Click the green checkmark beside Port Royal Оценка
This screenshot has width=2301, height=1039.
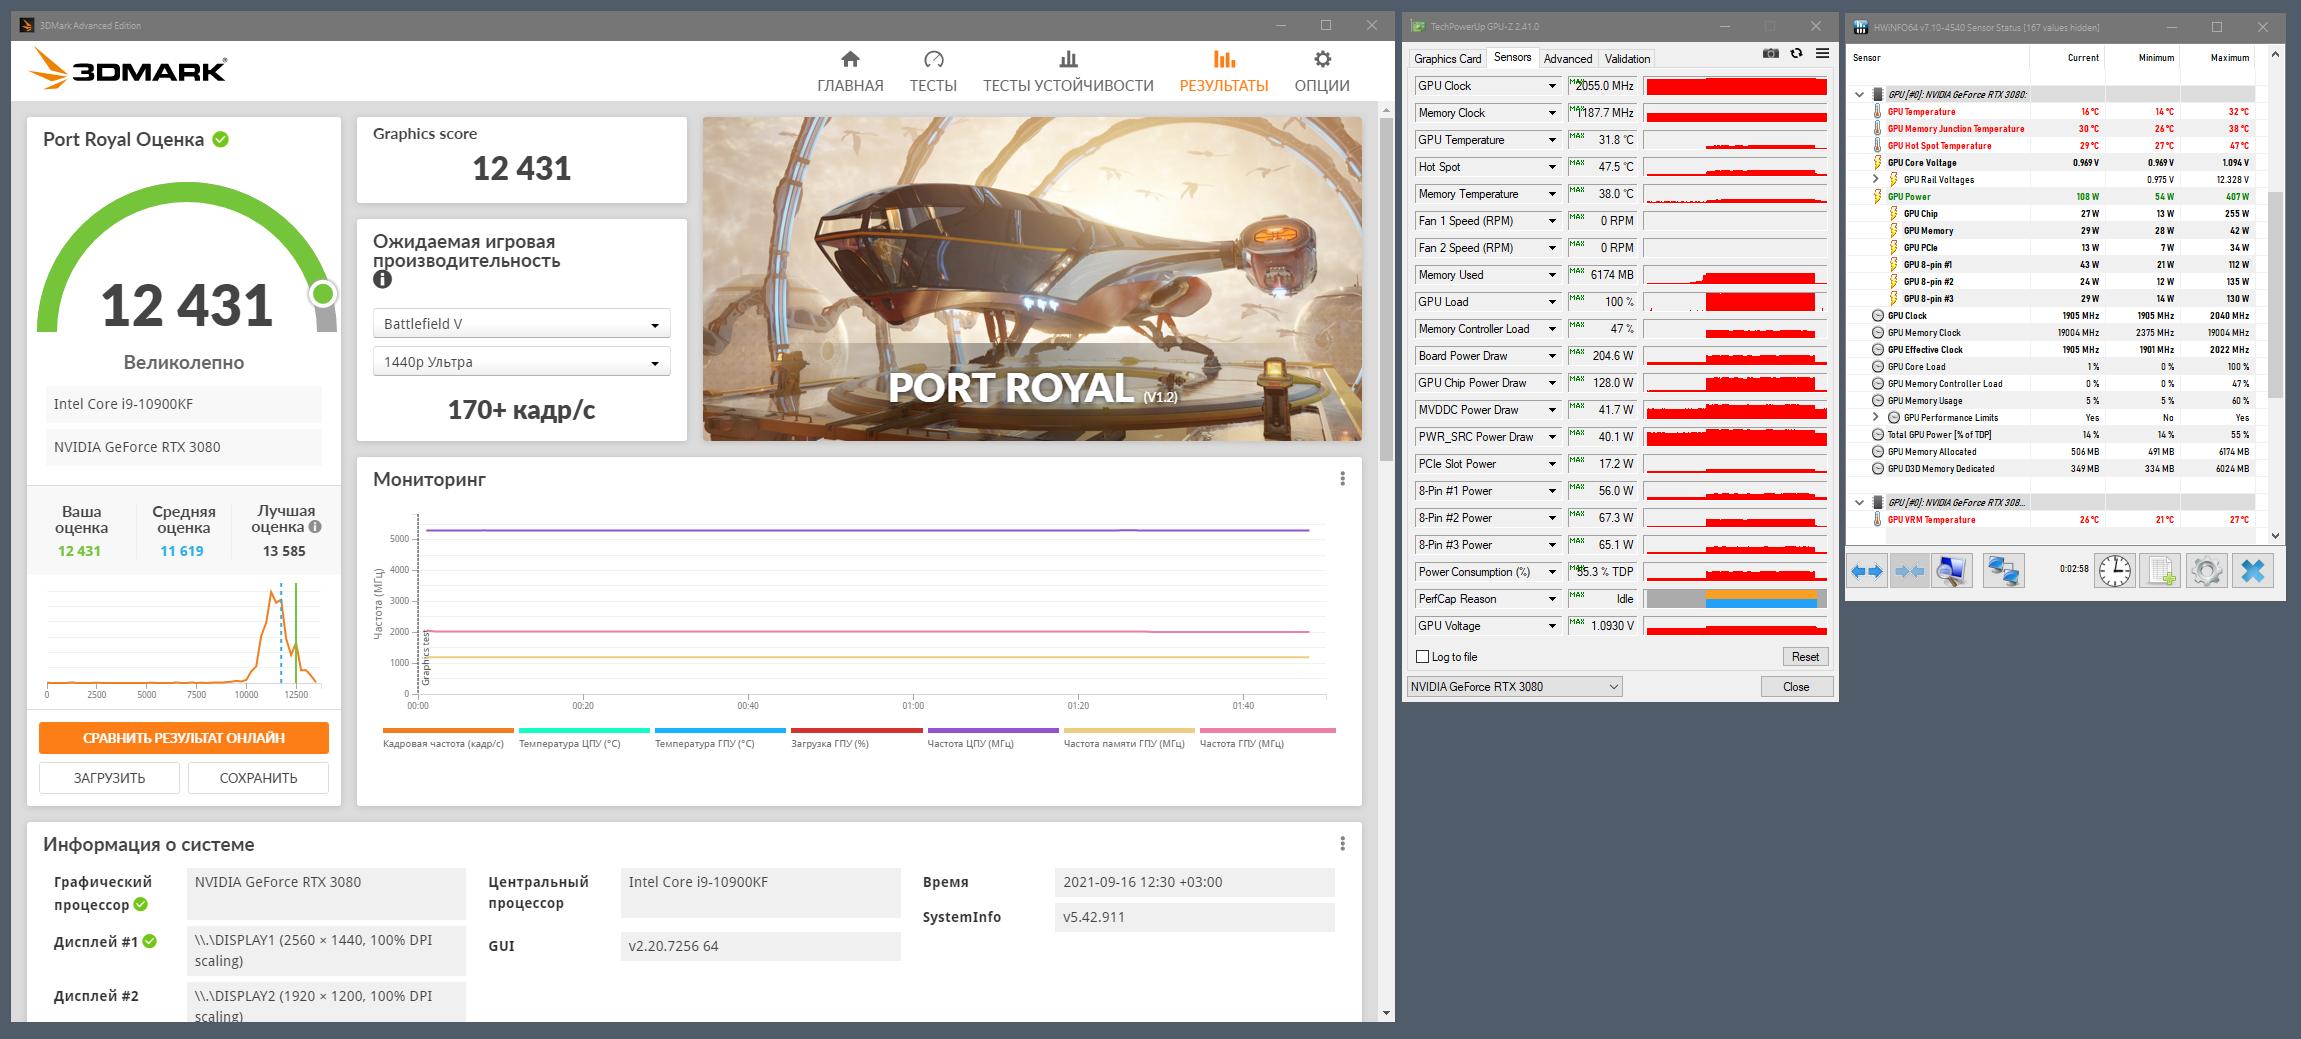(221, 139)
